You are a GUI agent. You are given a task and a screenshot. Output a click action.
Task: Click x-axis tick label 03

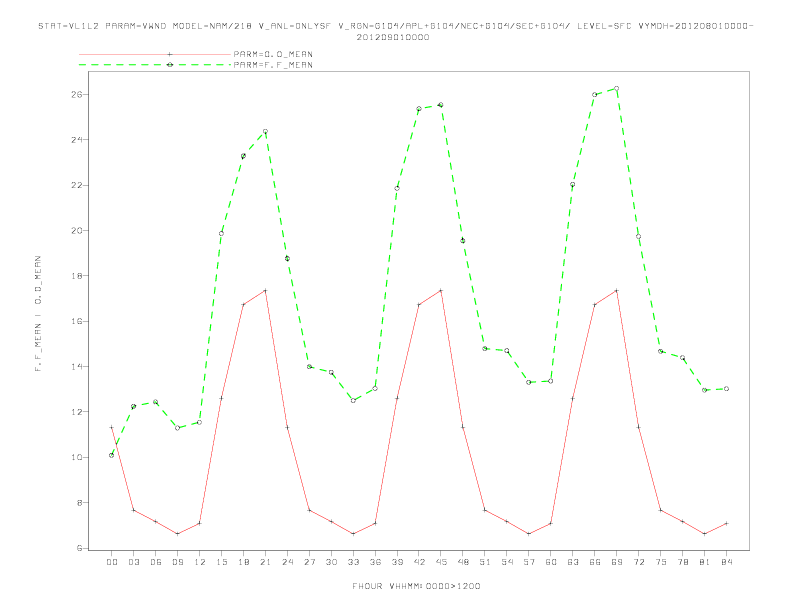pos(133,562)
